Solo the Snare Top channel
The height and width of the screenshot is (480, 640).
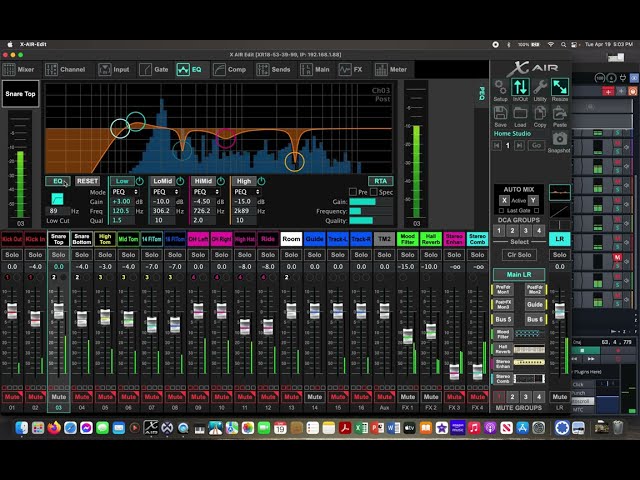(58, 255)
